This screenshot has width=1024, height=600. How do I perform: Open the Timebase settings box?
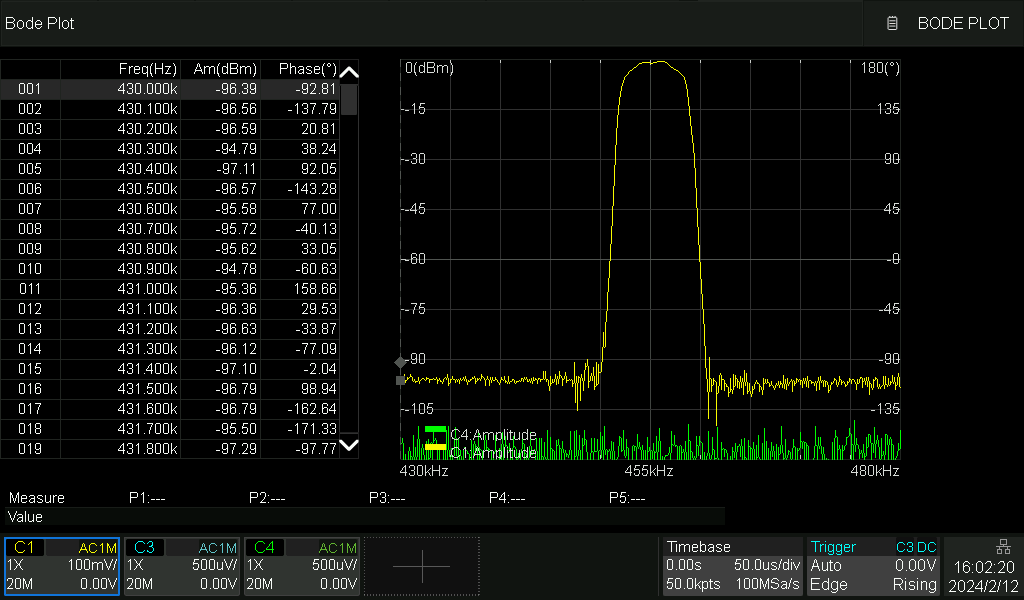[733, 566]
